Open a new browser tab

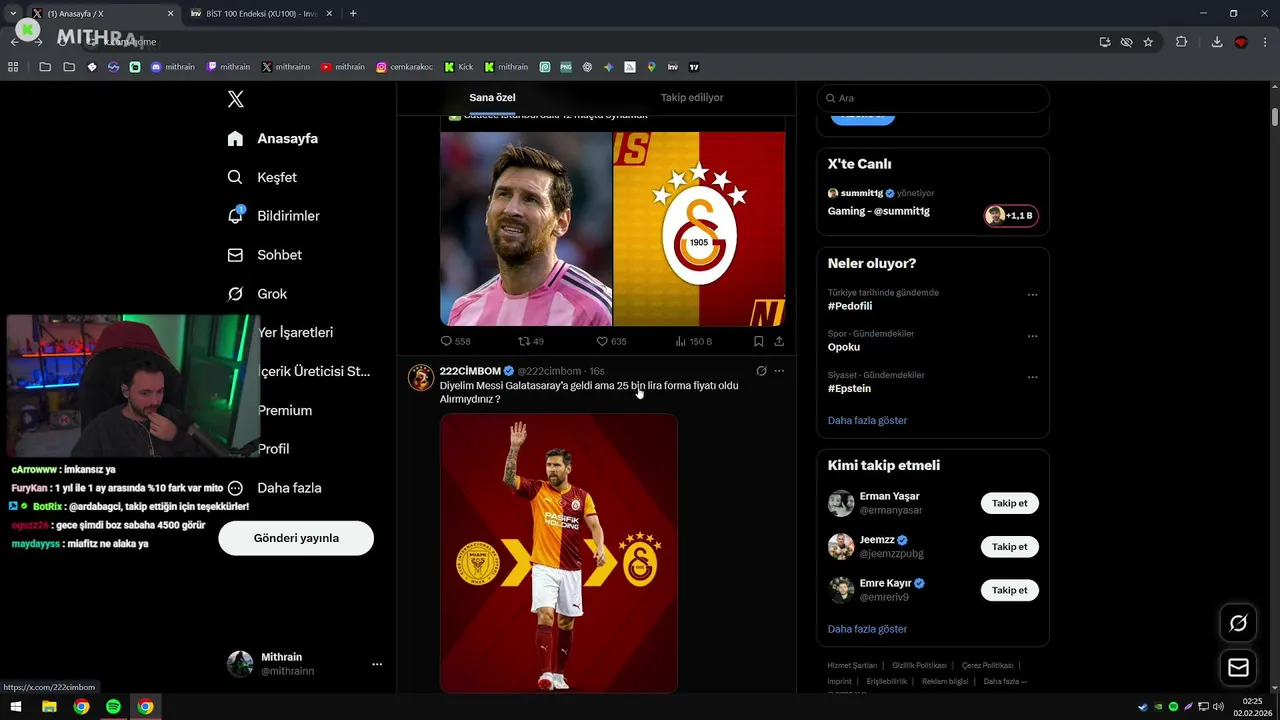click(x=353, y=13)
